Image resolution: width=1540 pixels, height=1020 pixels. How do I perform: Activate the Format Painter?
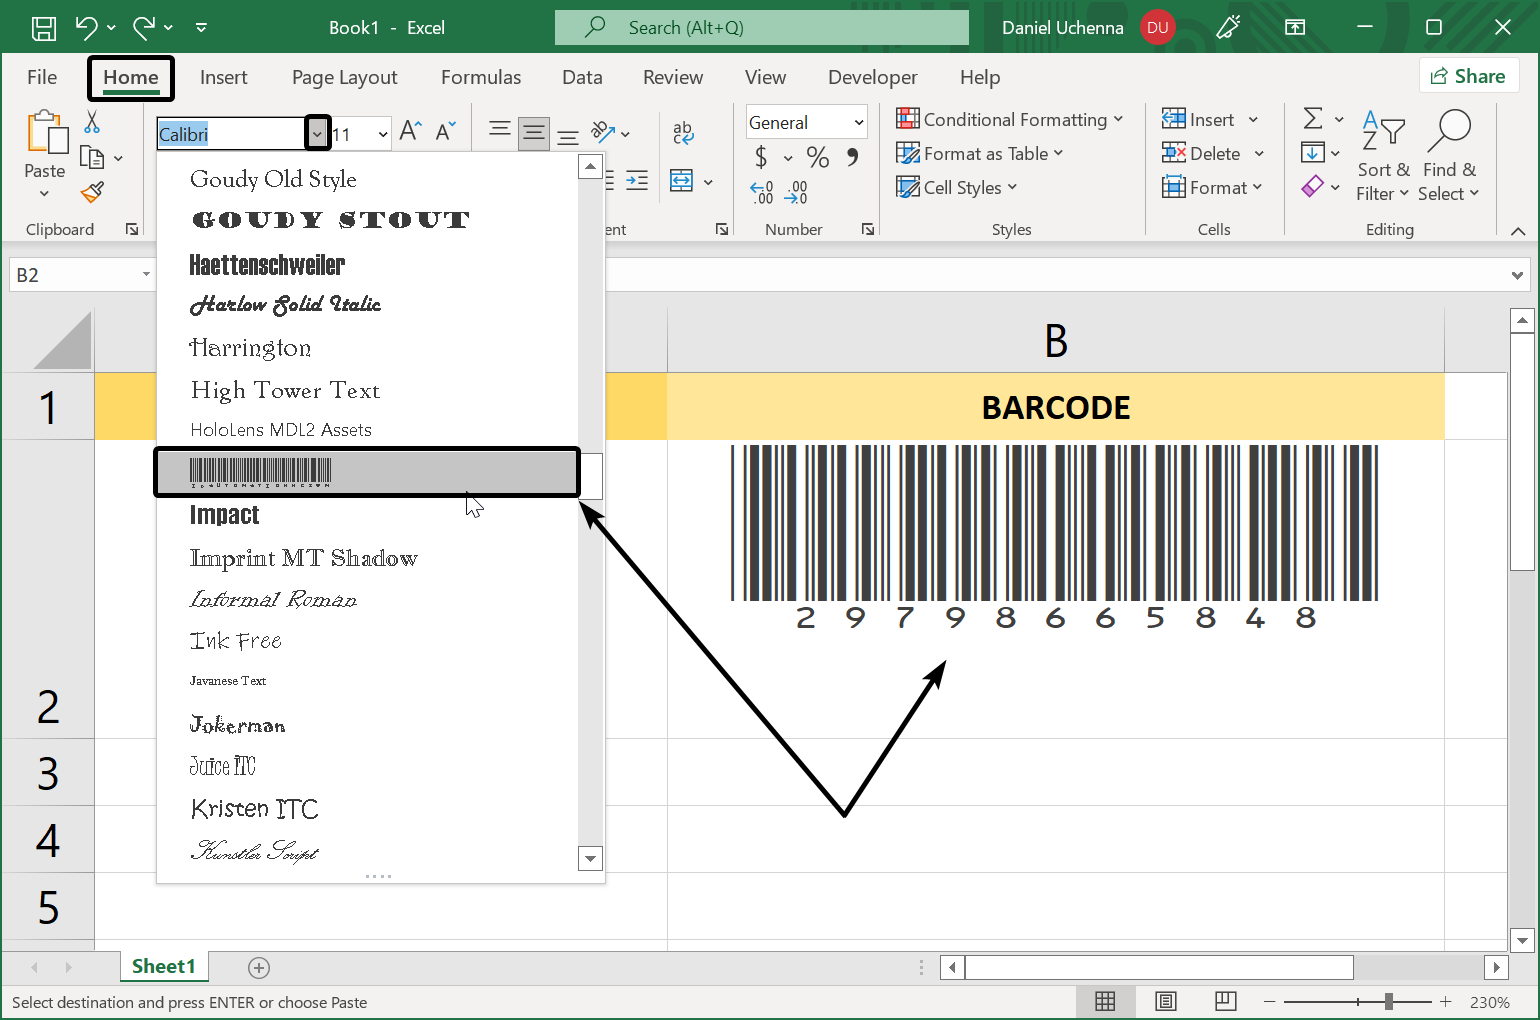(92, 192)
